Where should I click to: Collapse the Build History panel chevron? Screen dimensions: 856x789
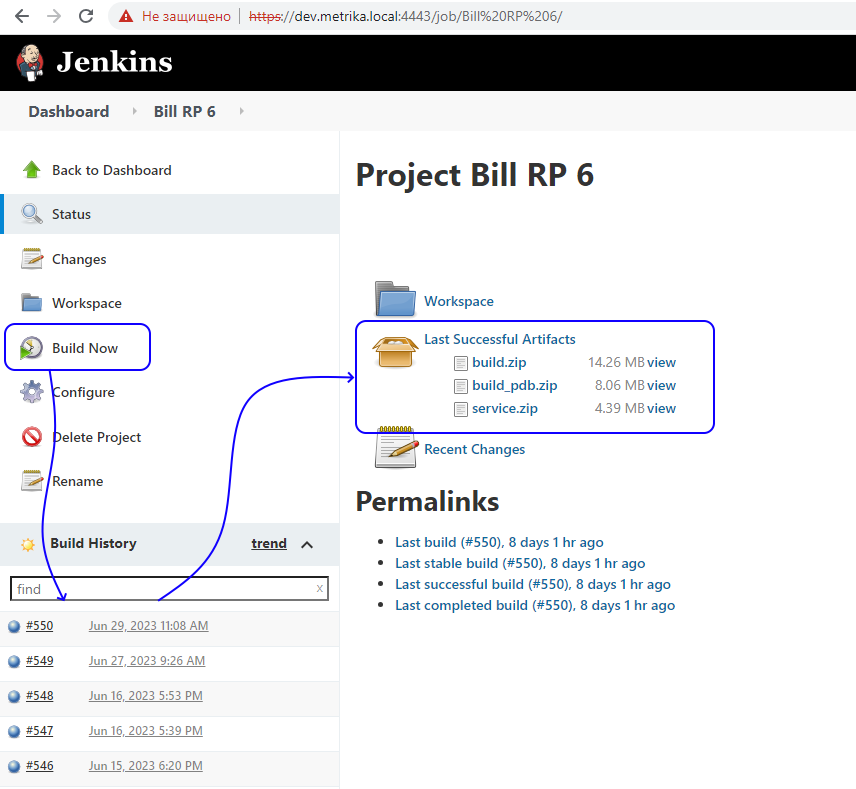coord(307,544)
